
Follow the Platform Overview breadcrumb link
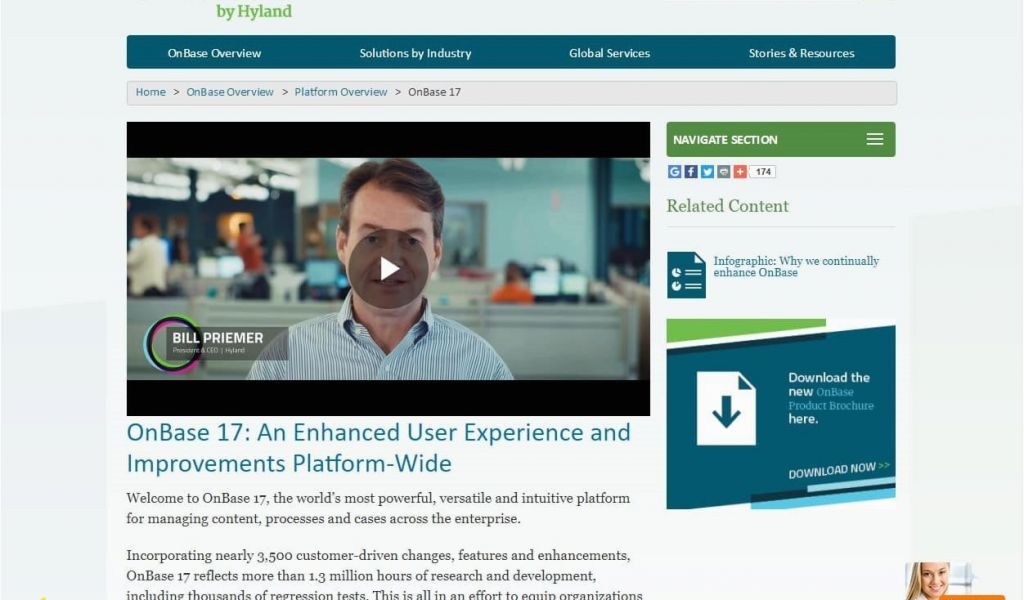tap(341, 92)
